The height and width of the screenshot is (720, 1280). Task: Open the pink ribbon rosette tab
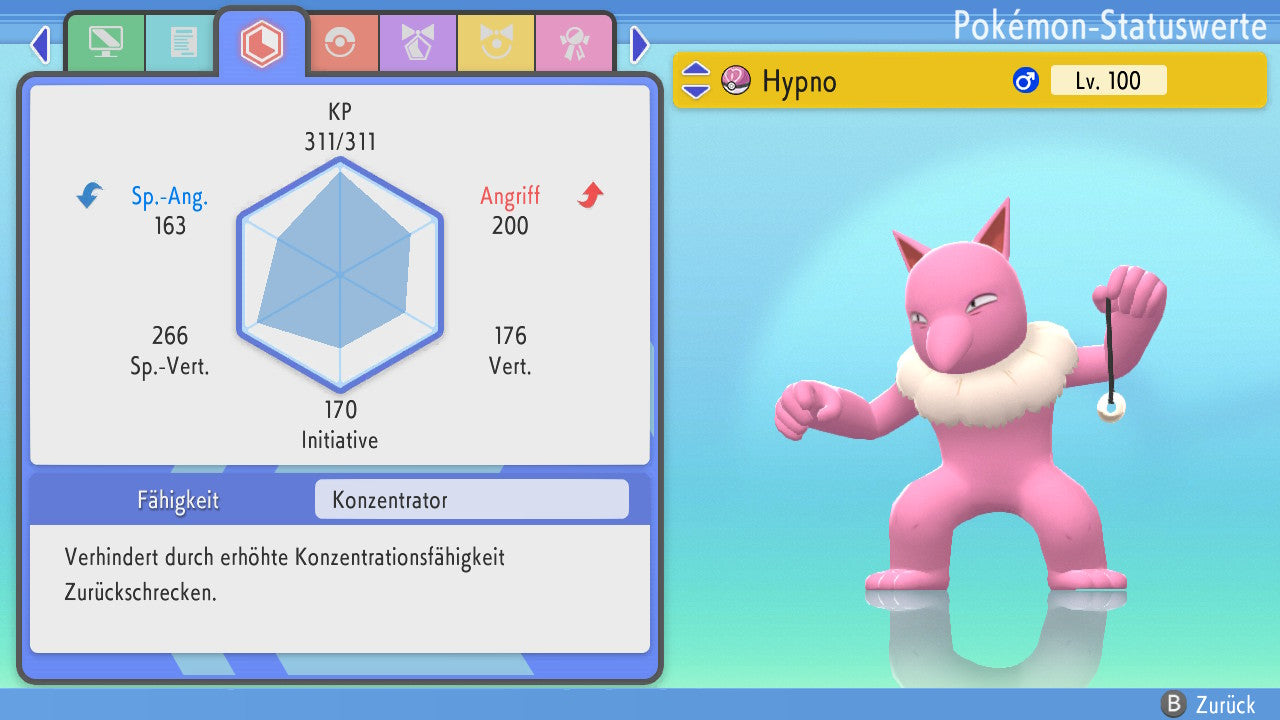click(x=573, y=43)
